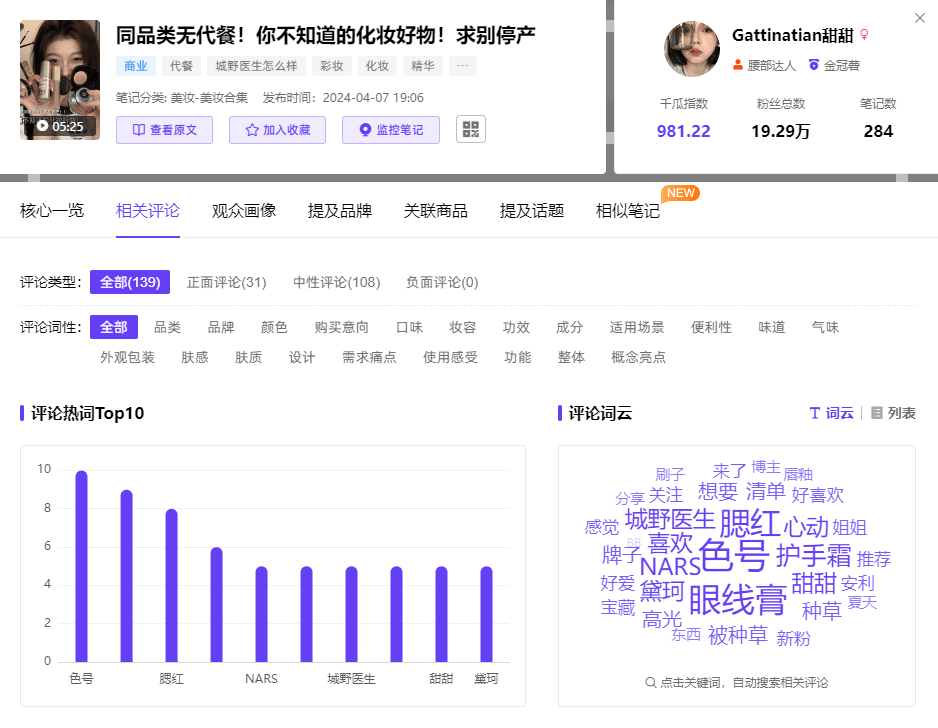Select 气味 word property filter
Screen dimensions: 938x728
pyautogui.click(x=825, y=327)
